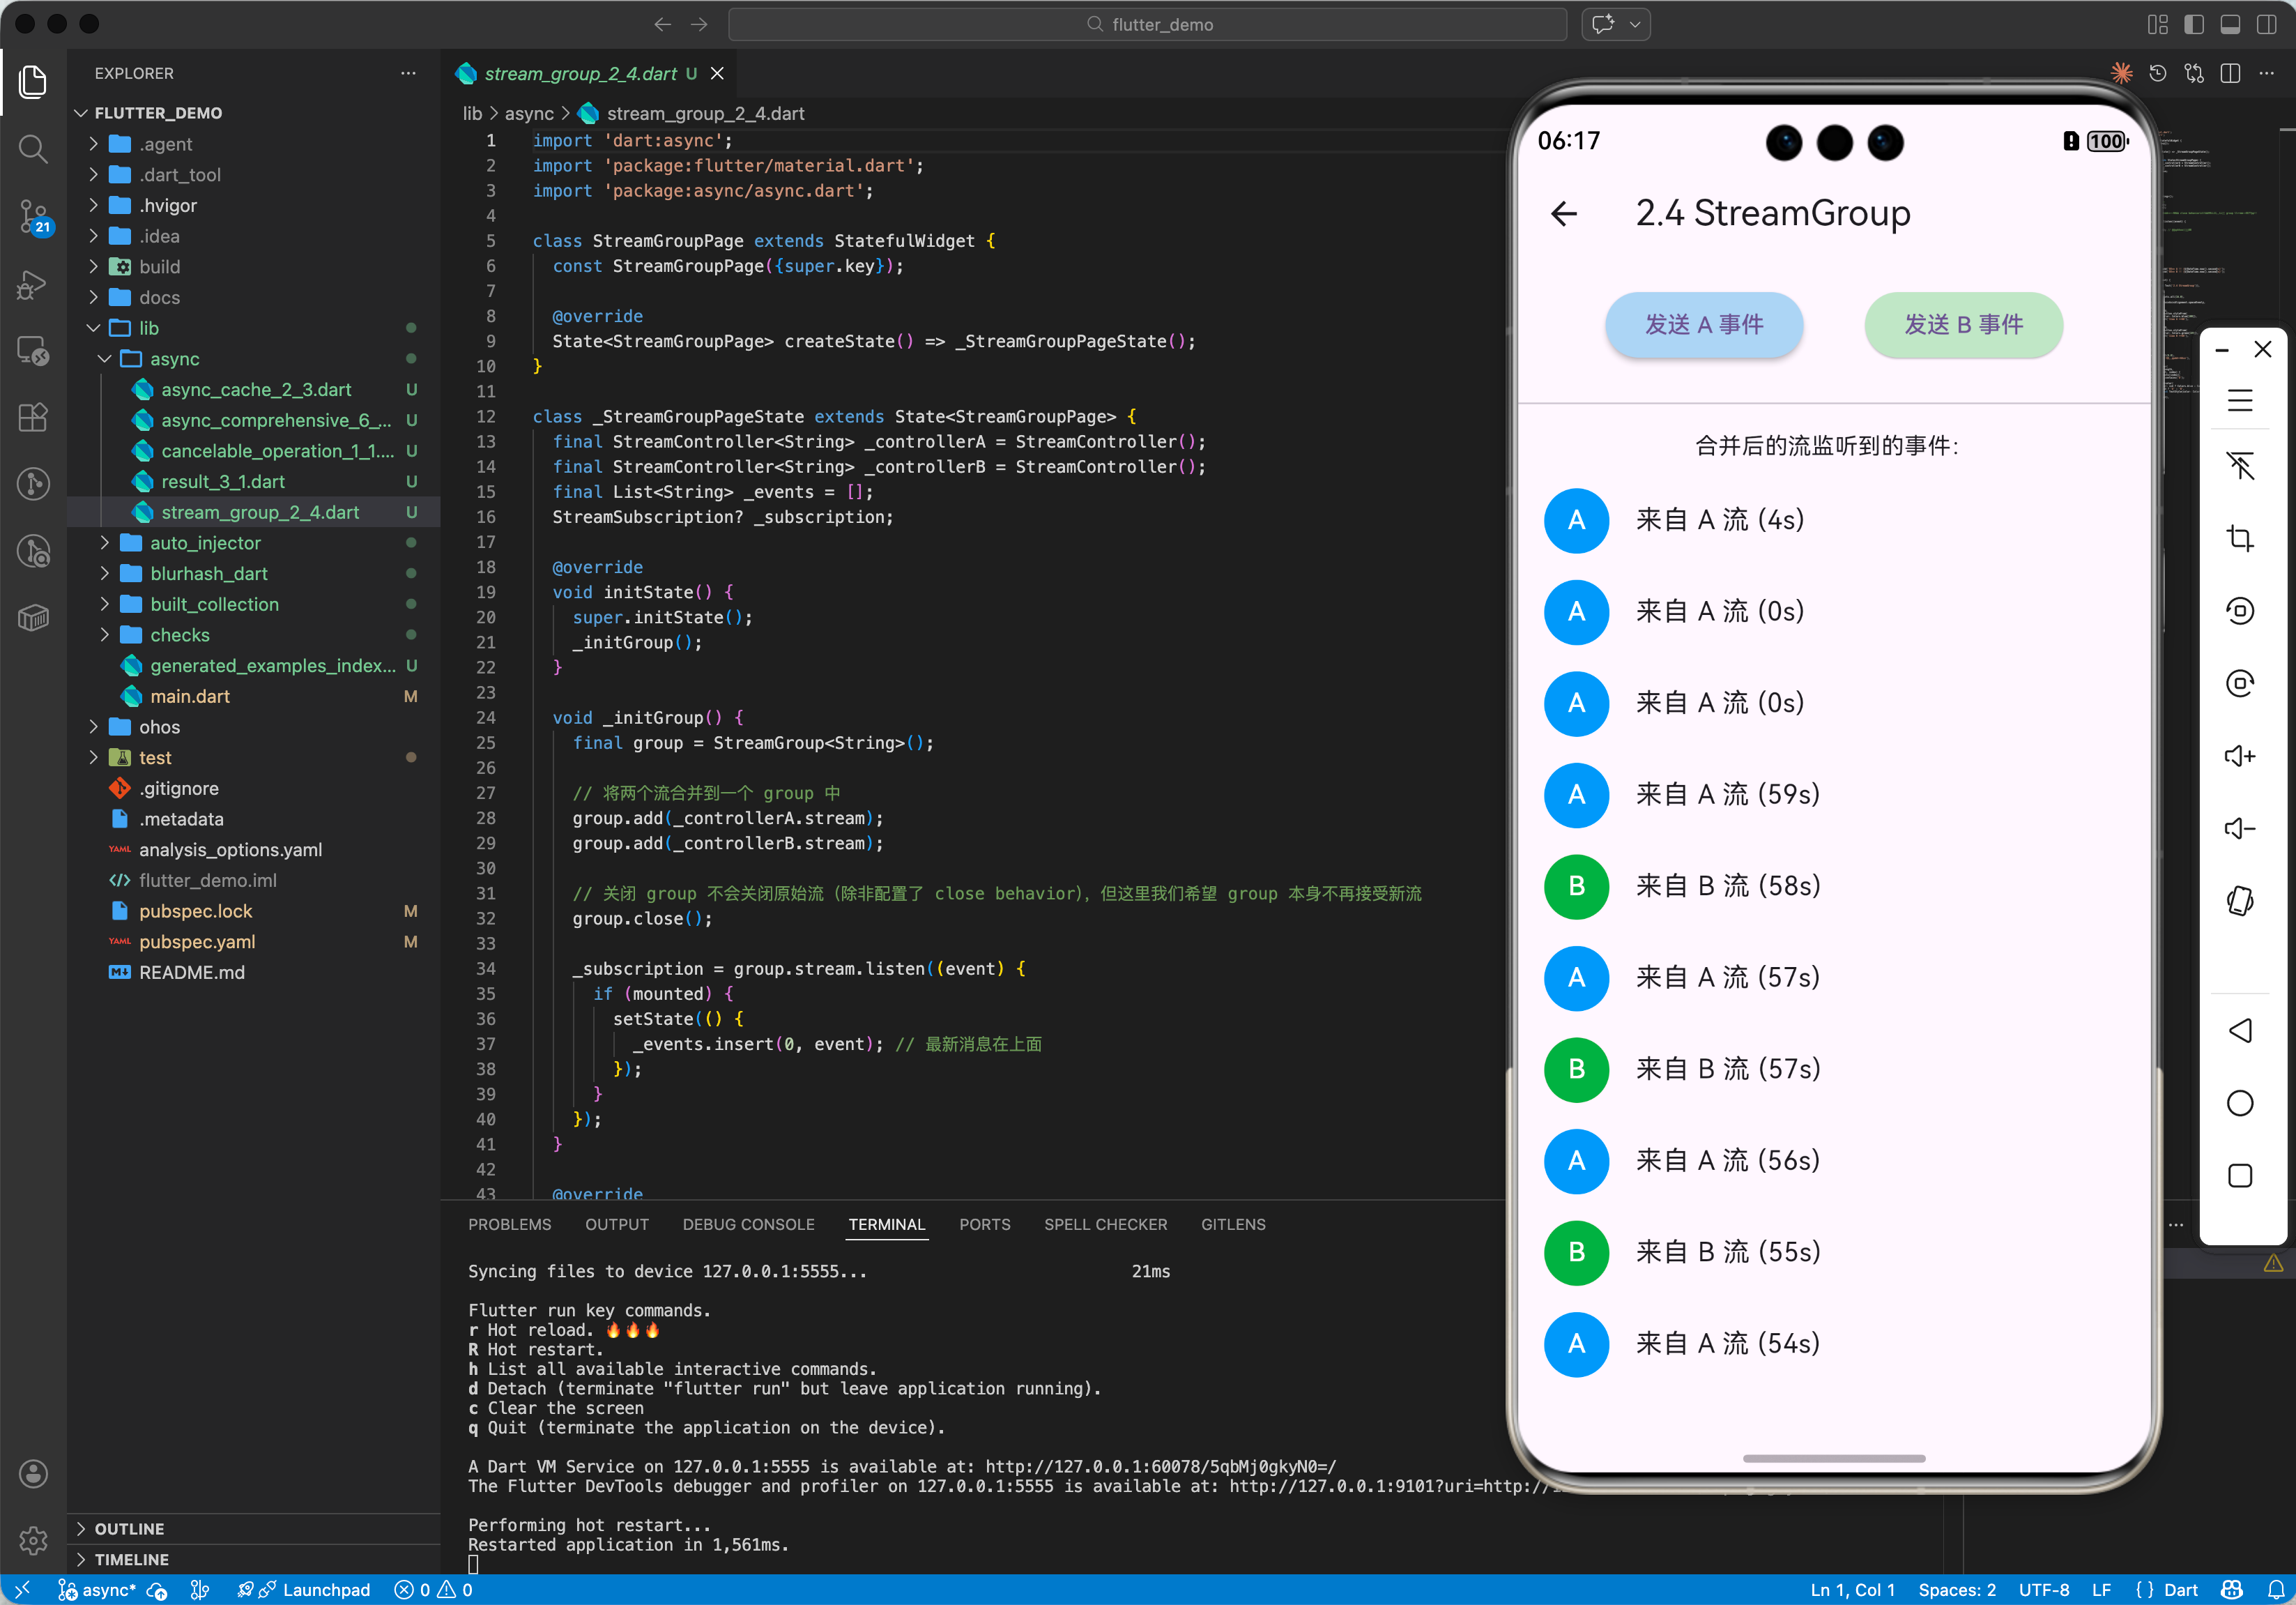Click the emulator screenshot crop icon
Screen dimensions: 2296x1605
coord(2239,538)
